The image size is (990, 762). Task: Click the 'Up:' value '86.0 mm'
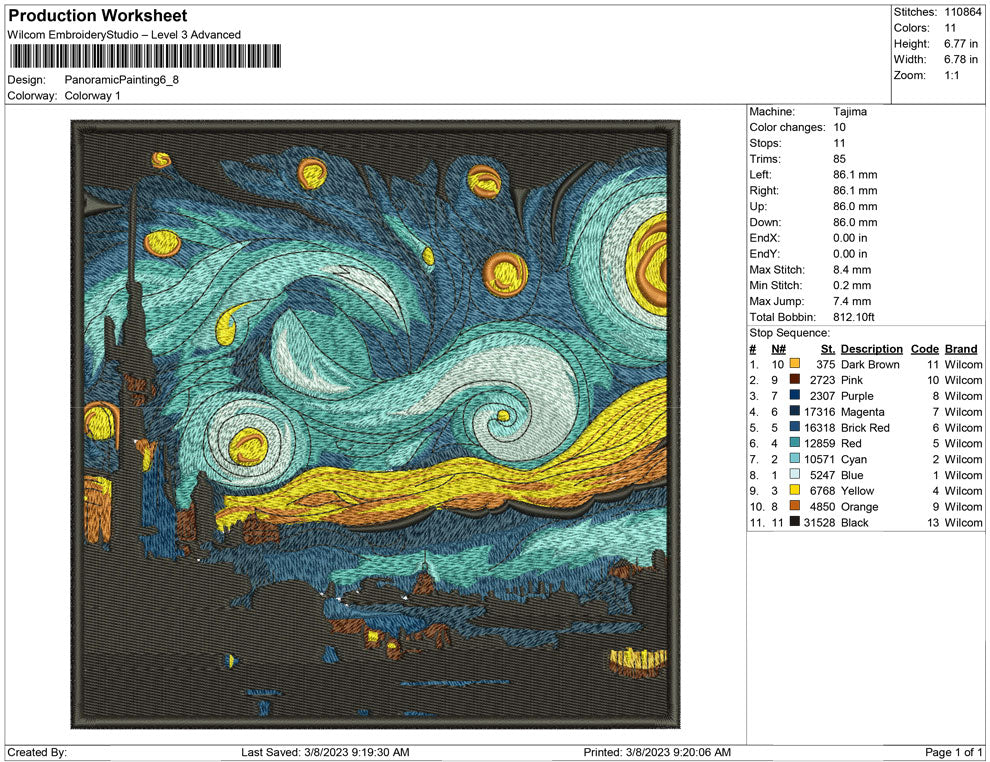(855, 206)
